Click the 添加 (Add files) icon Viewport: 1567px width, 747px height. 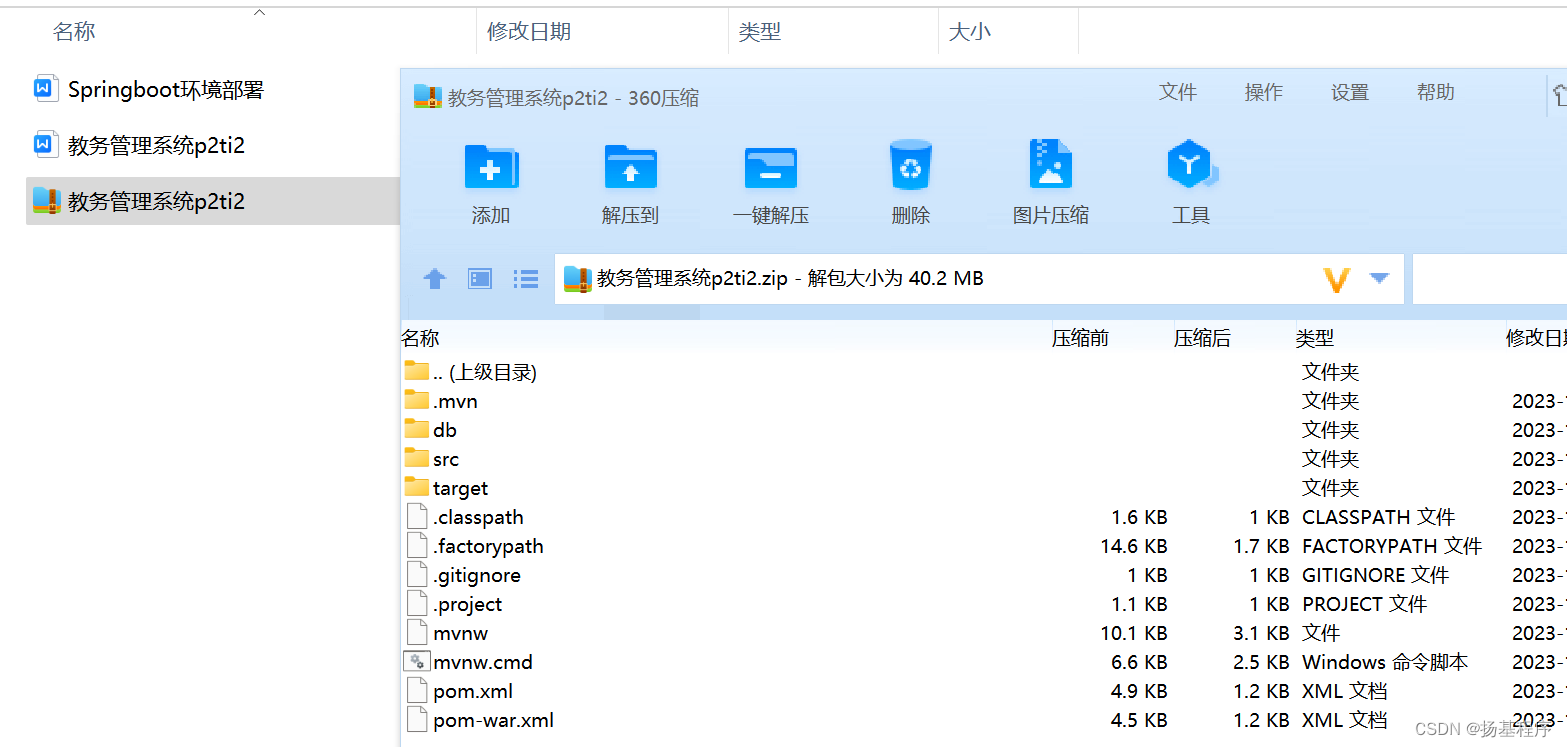click(x=490, y=180)
